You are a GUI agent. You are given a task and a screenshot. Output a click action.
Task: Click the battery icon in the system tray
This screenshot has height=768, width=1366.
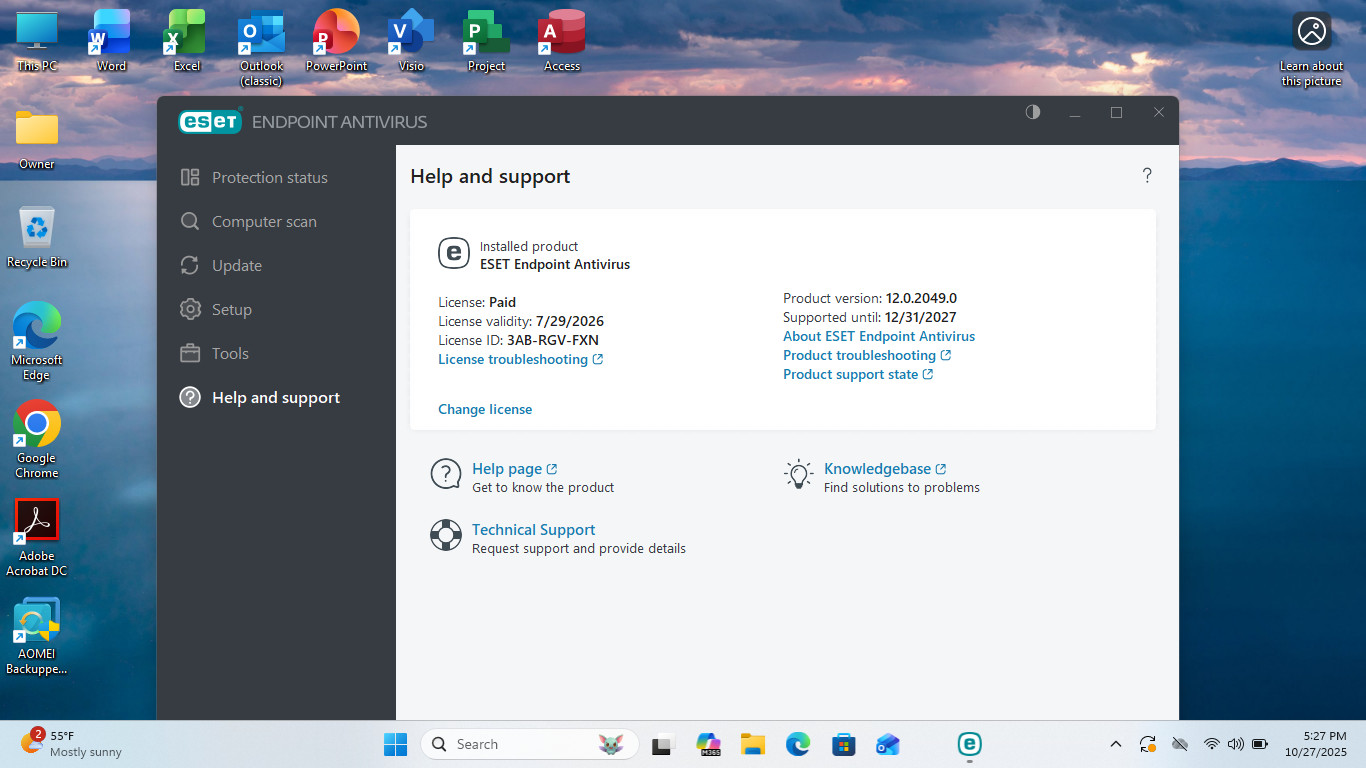pos(1260,744)
